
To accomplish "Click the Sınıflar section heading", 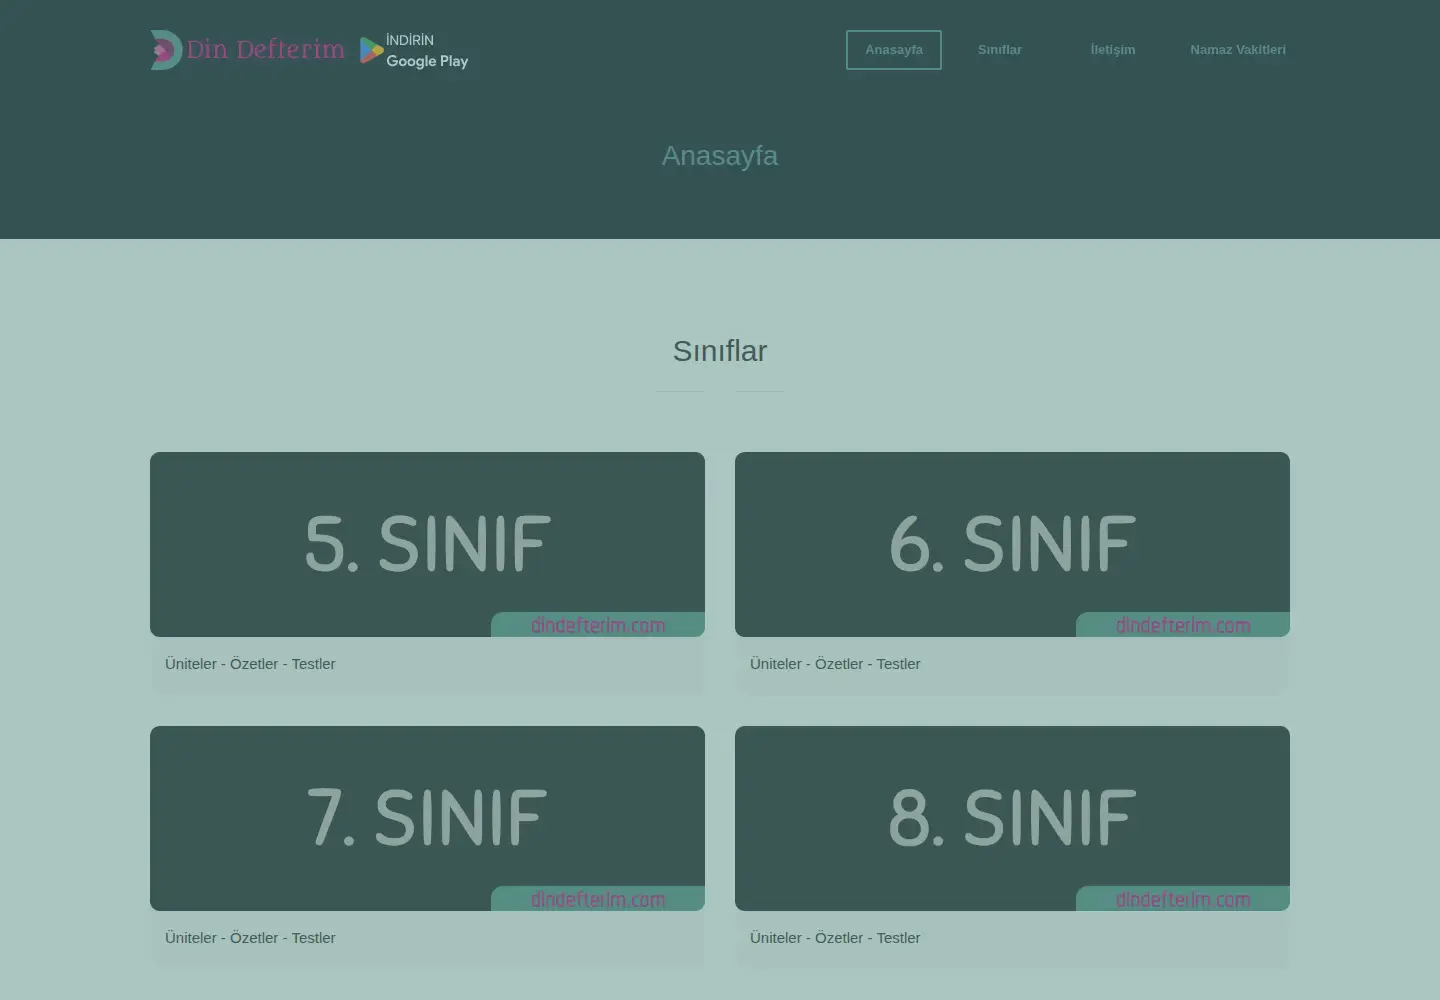I will click(x=720, y=351).
